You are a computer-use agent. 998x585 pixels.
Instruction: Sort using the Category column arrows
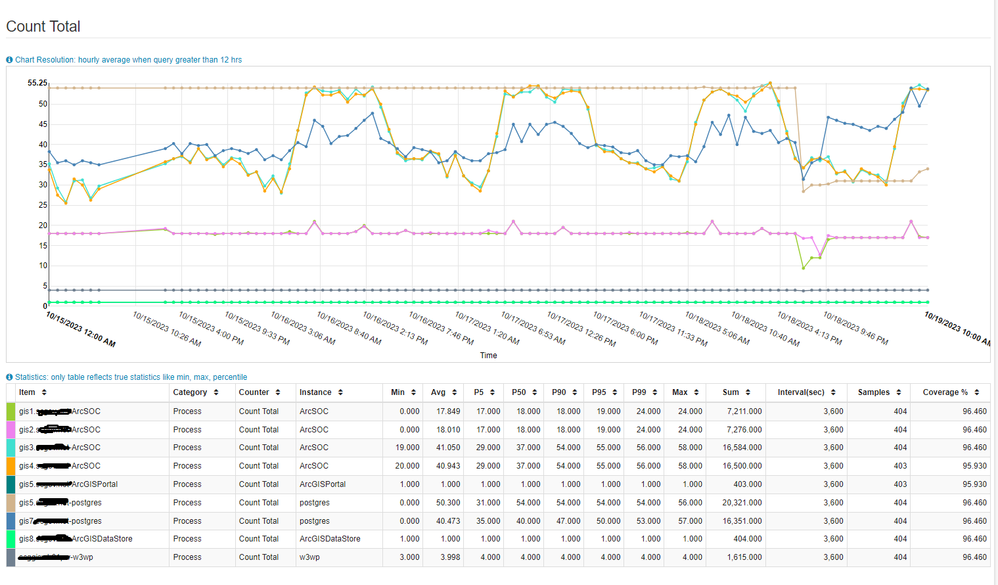point(216,393)
